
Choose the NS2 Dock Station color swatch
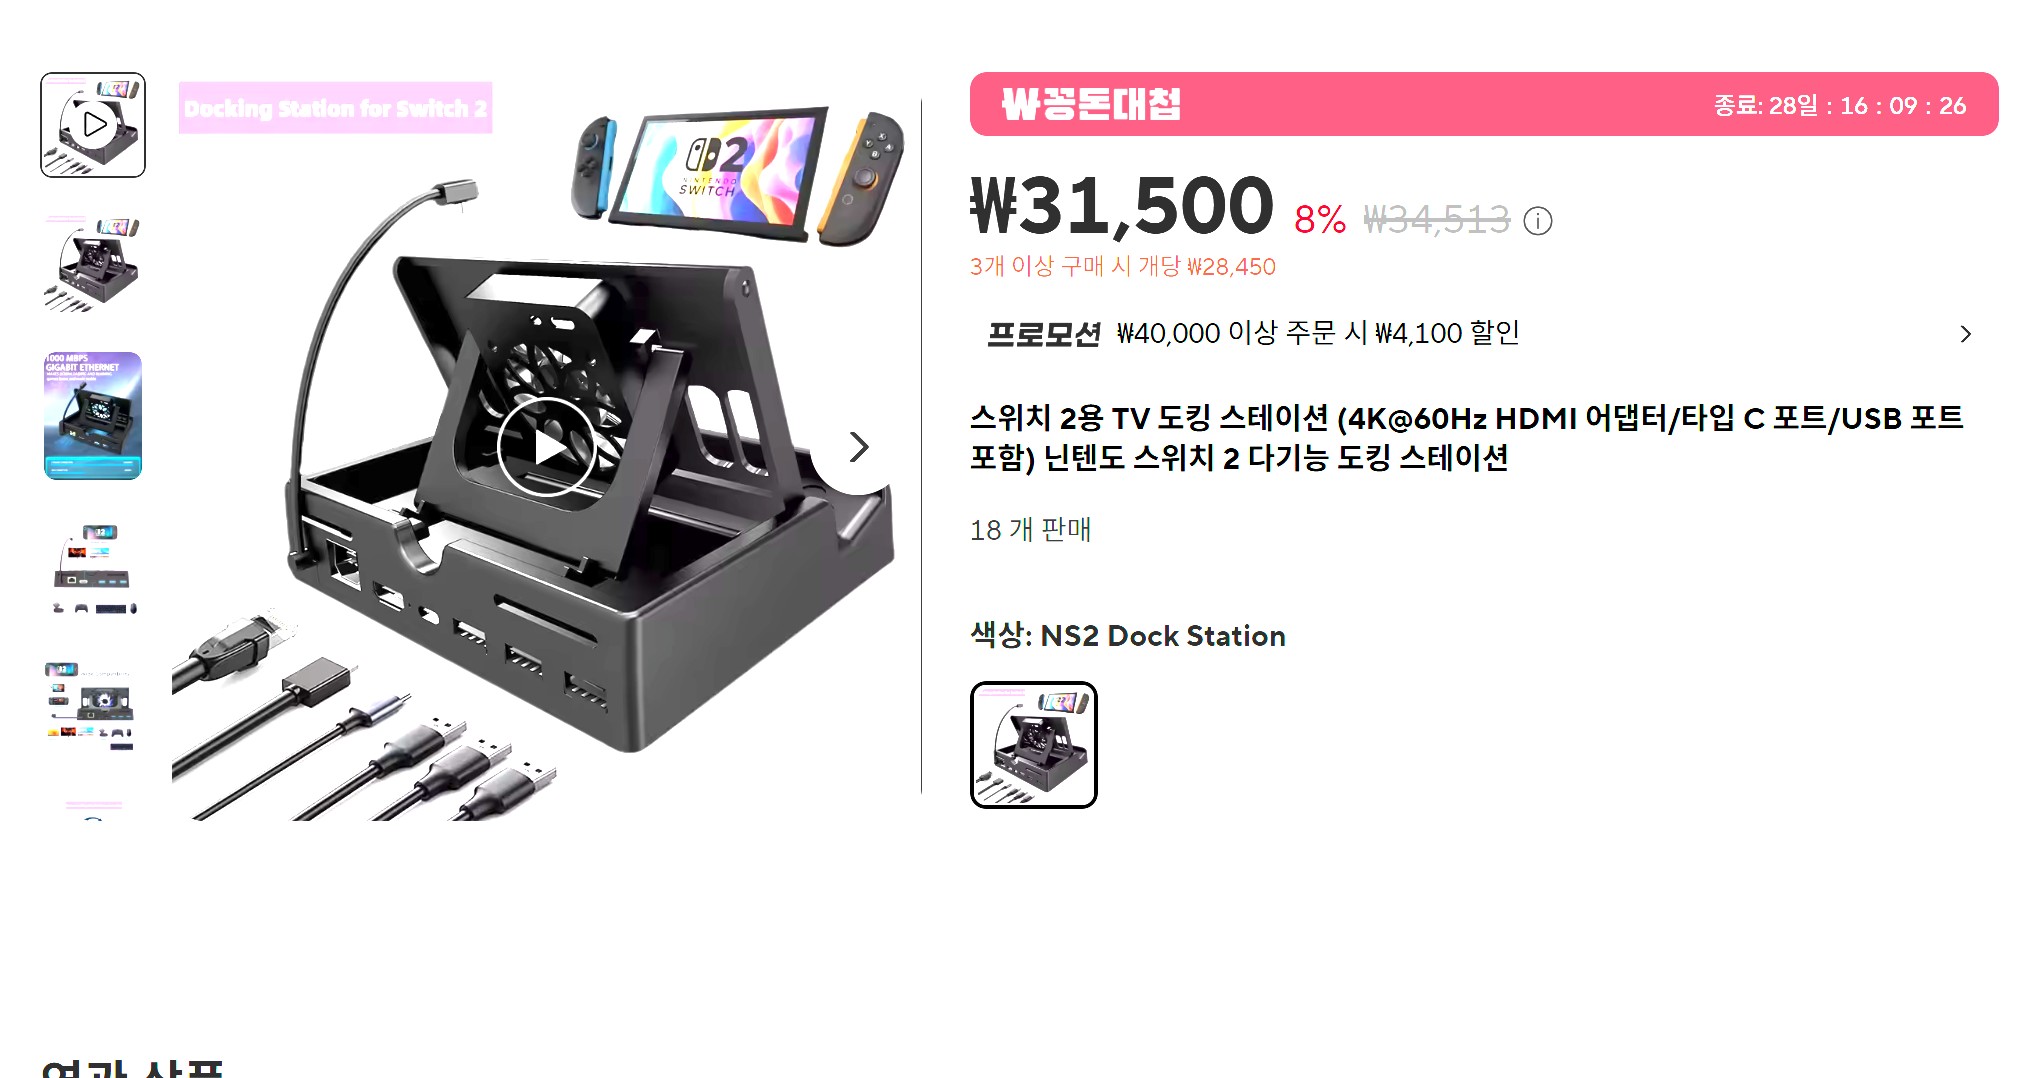1034,745
